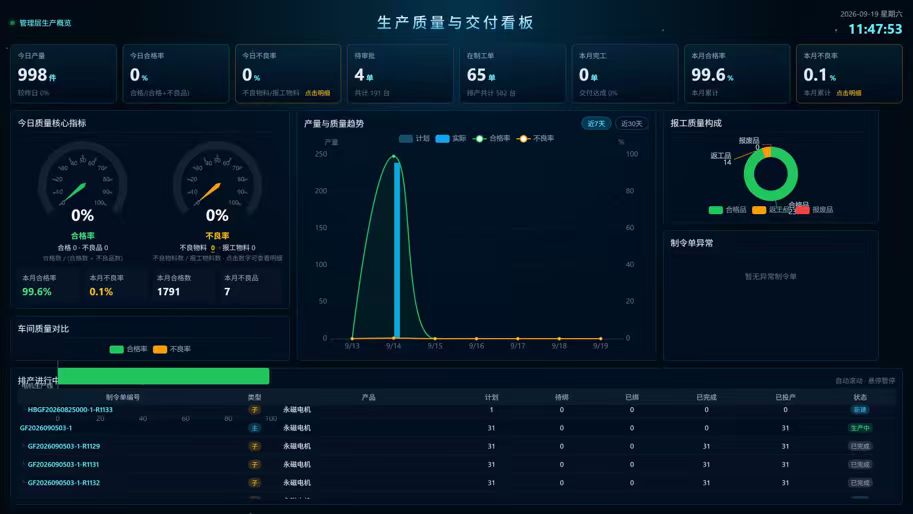The height and width of the screenshot is (514, 913).
Task: Click the 子 type badge for HBGF20260825000-1-R1133
Action: 254,410
